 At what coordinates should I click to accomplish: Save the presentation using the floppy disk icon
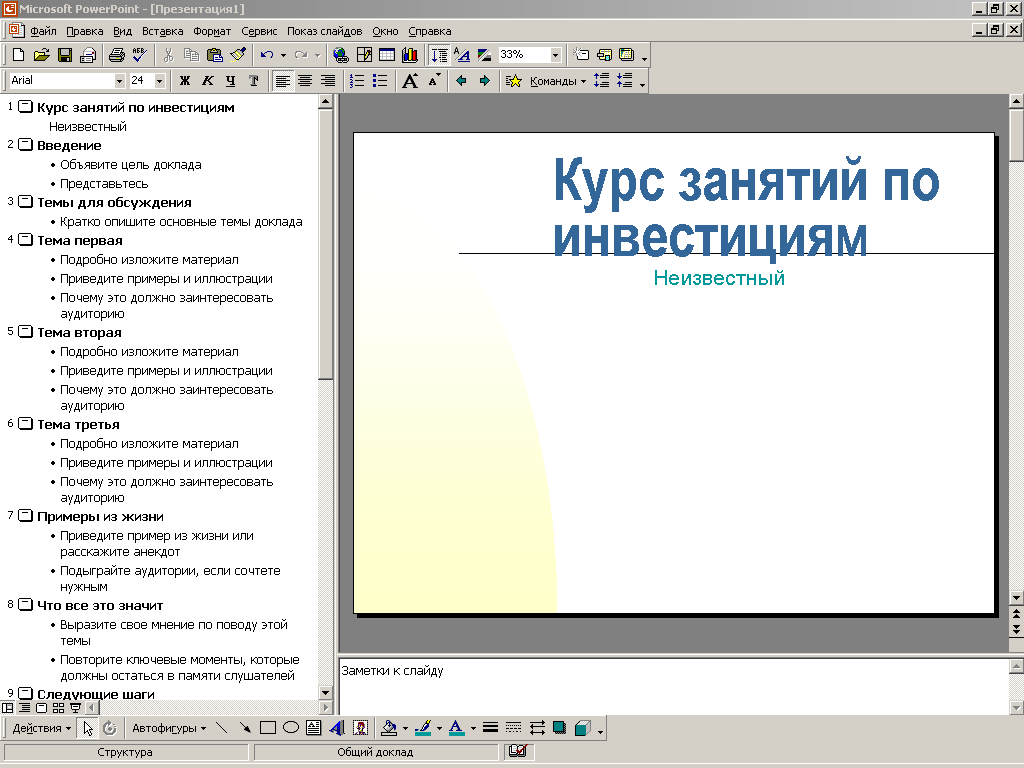(x=65, y=55)
